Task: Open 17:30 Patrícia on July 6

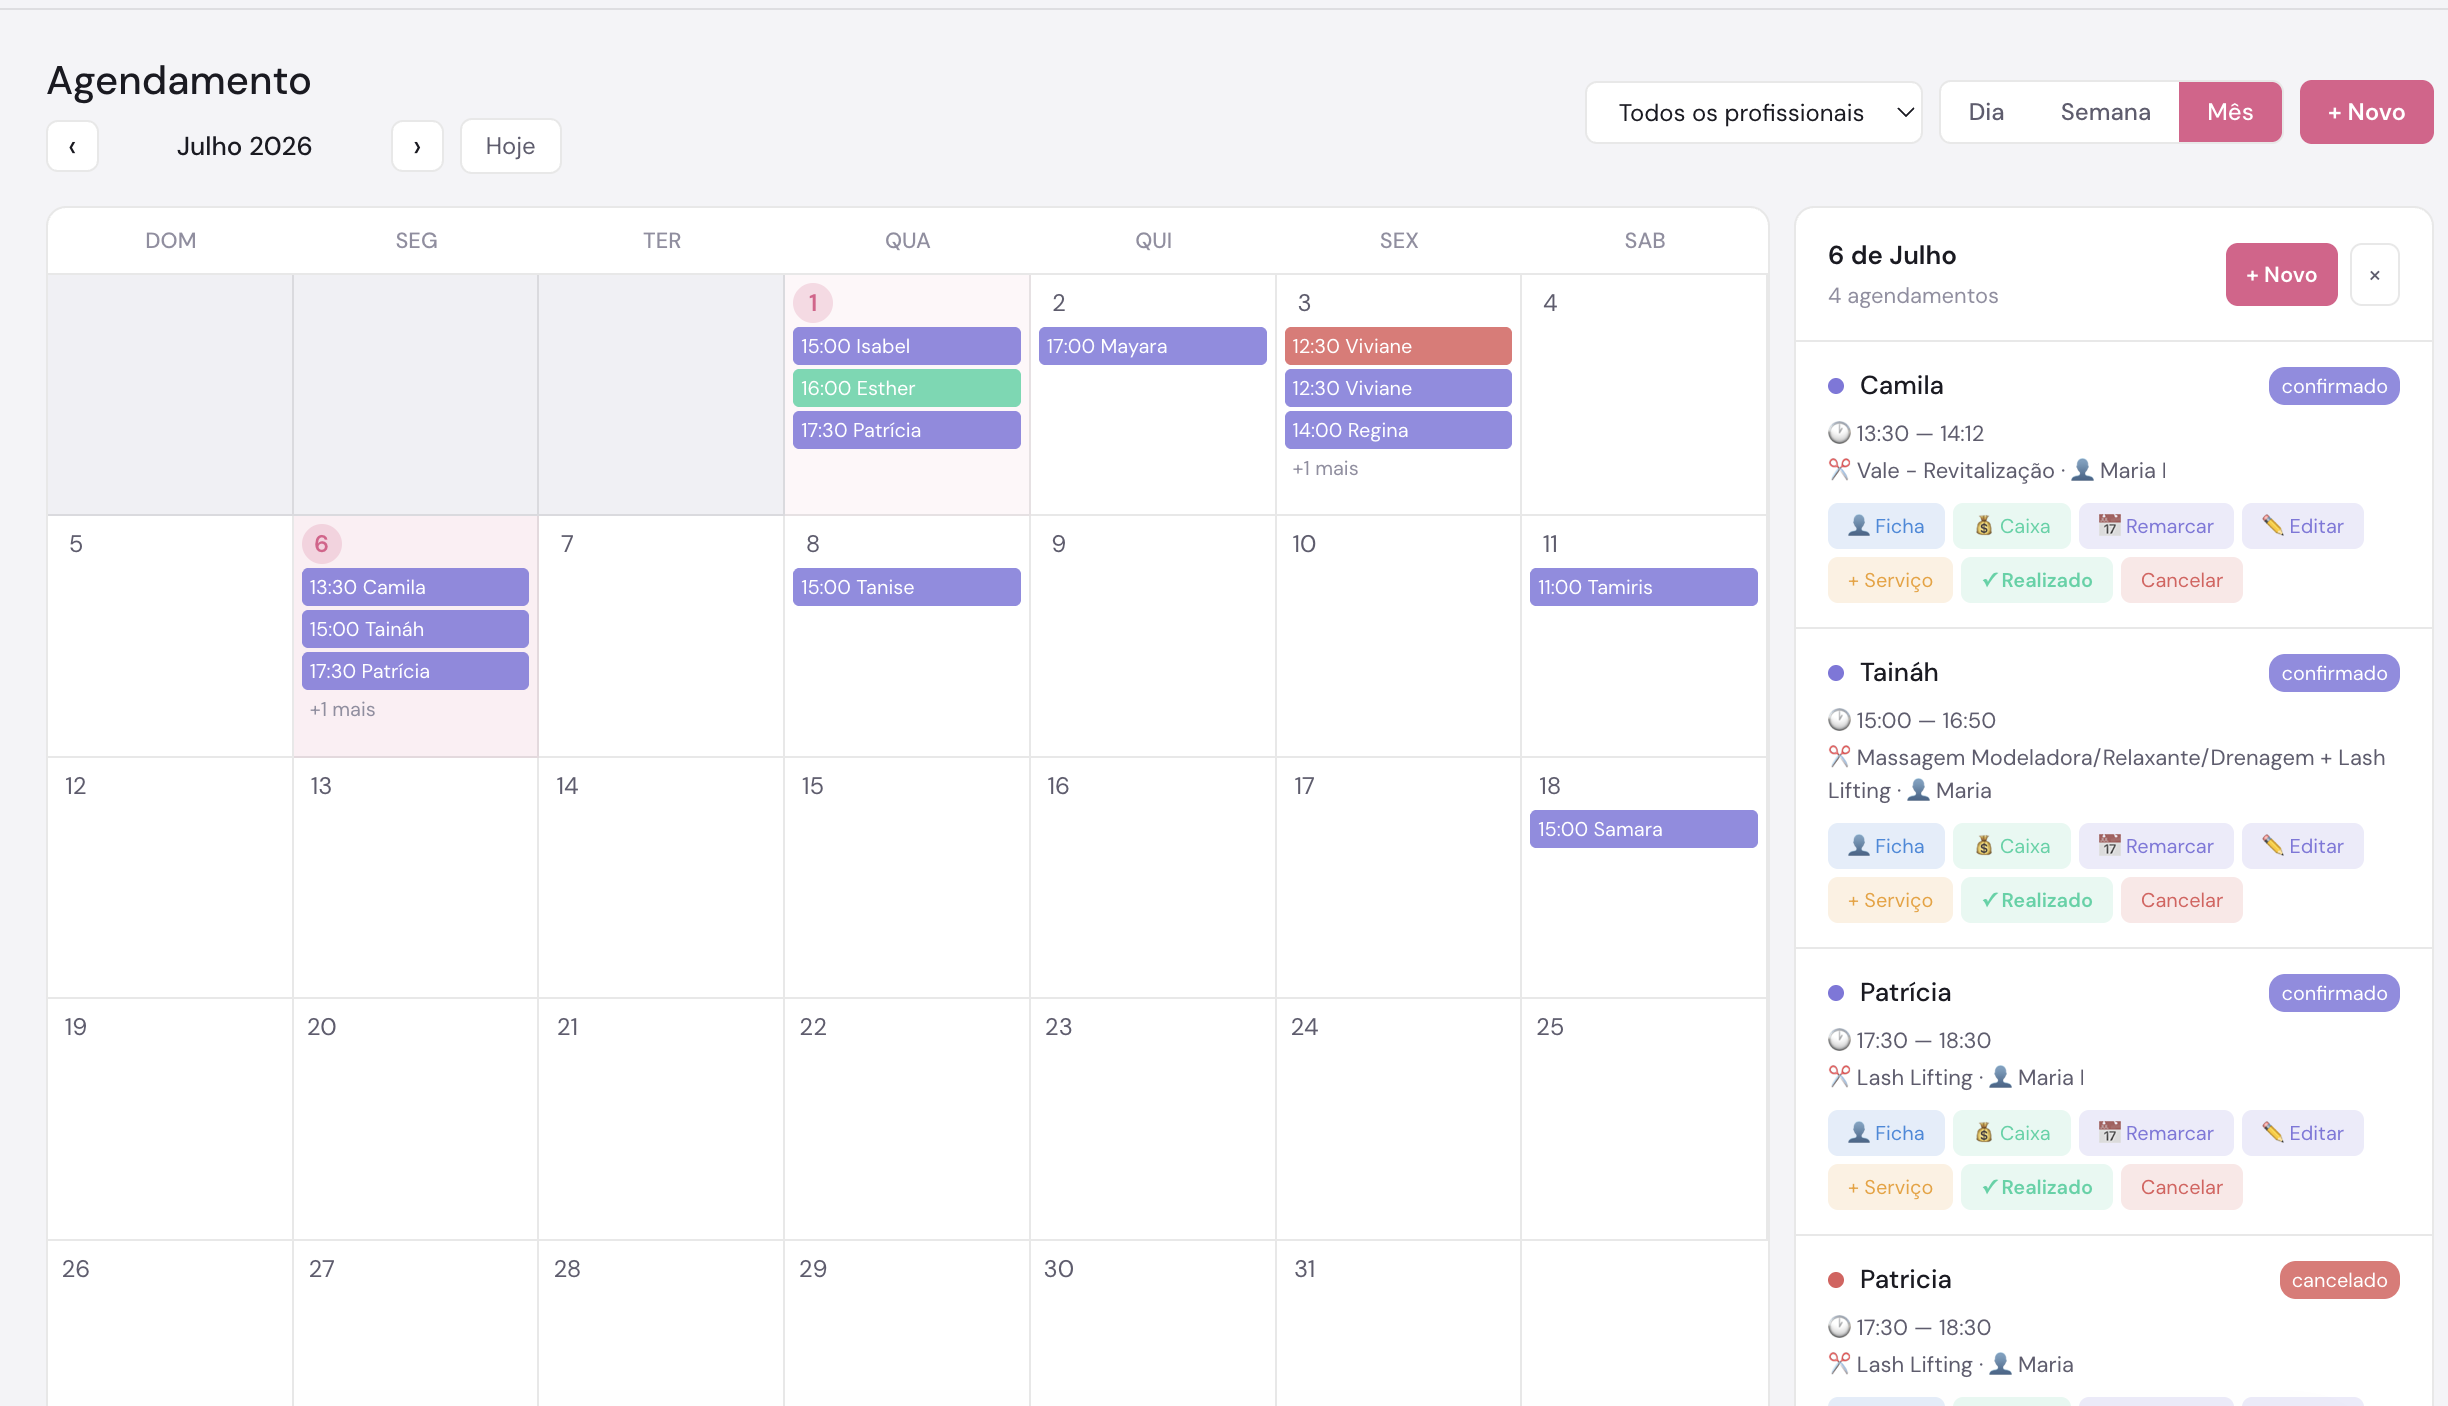Action: click(415, 671)
